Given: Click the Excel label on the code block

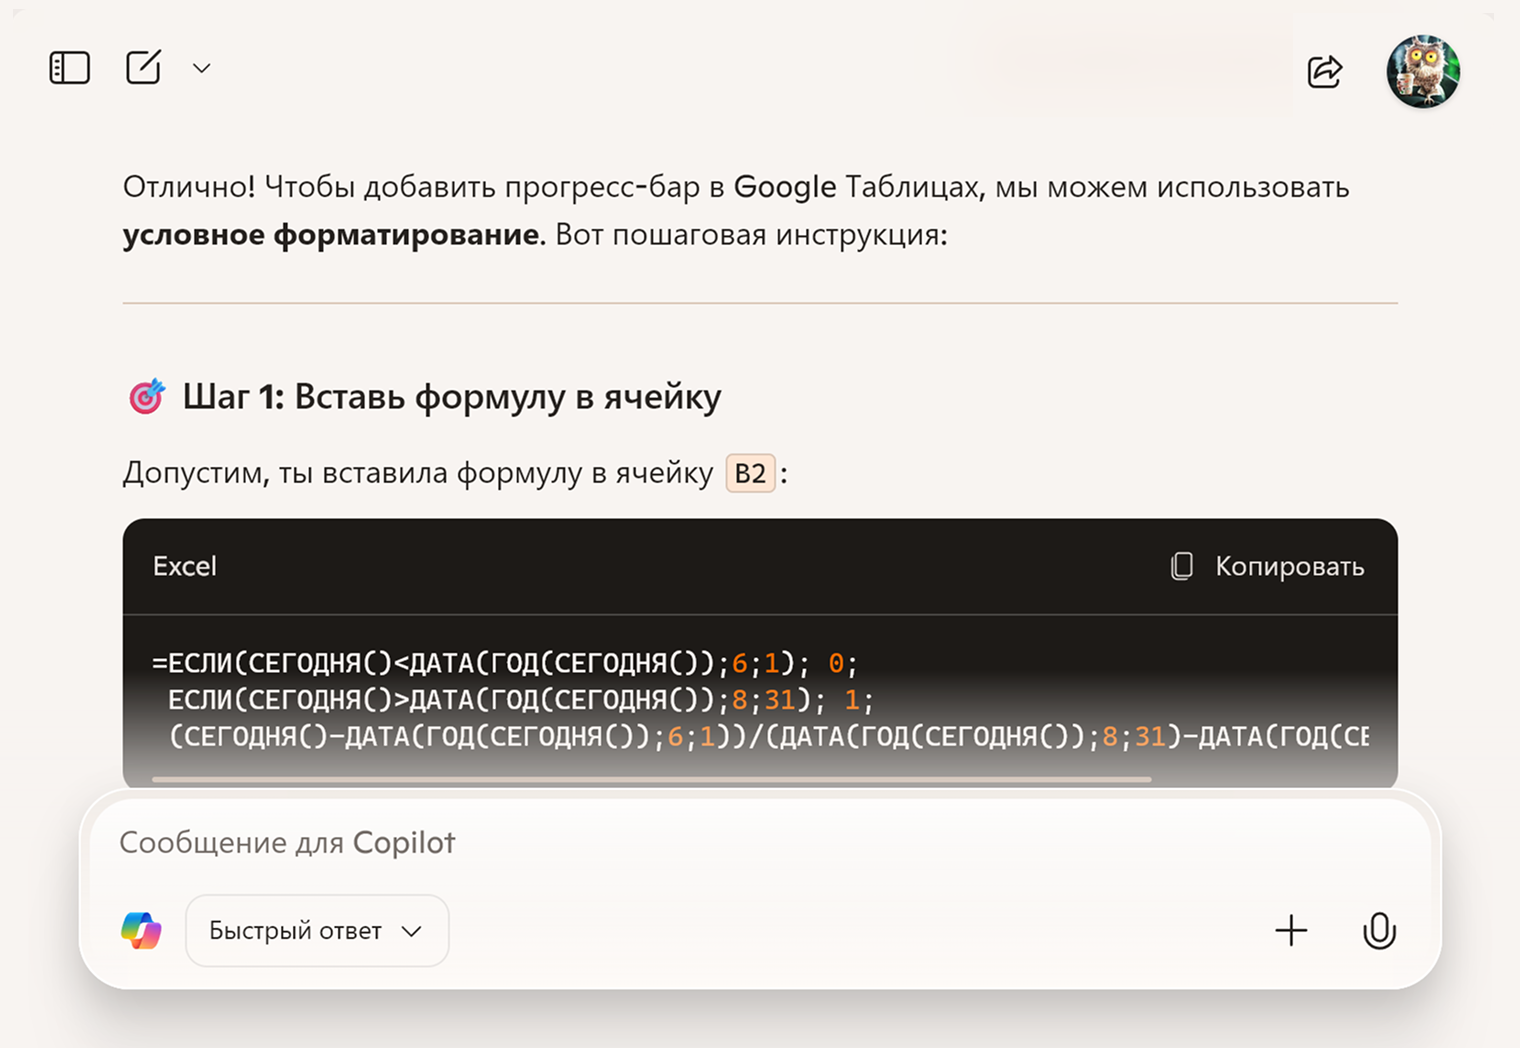Looking at the screenshot, I should [185, 566].
